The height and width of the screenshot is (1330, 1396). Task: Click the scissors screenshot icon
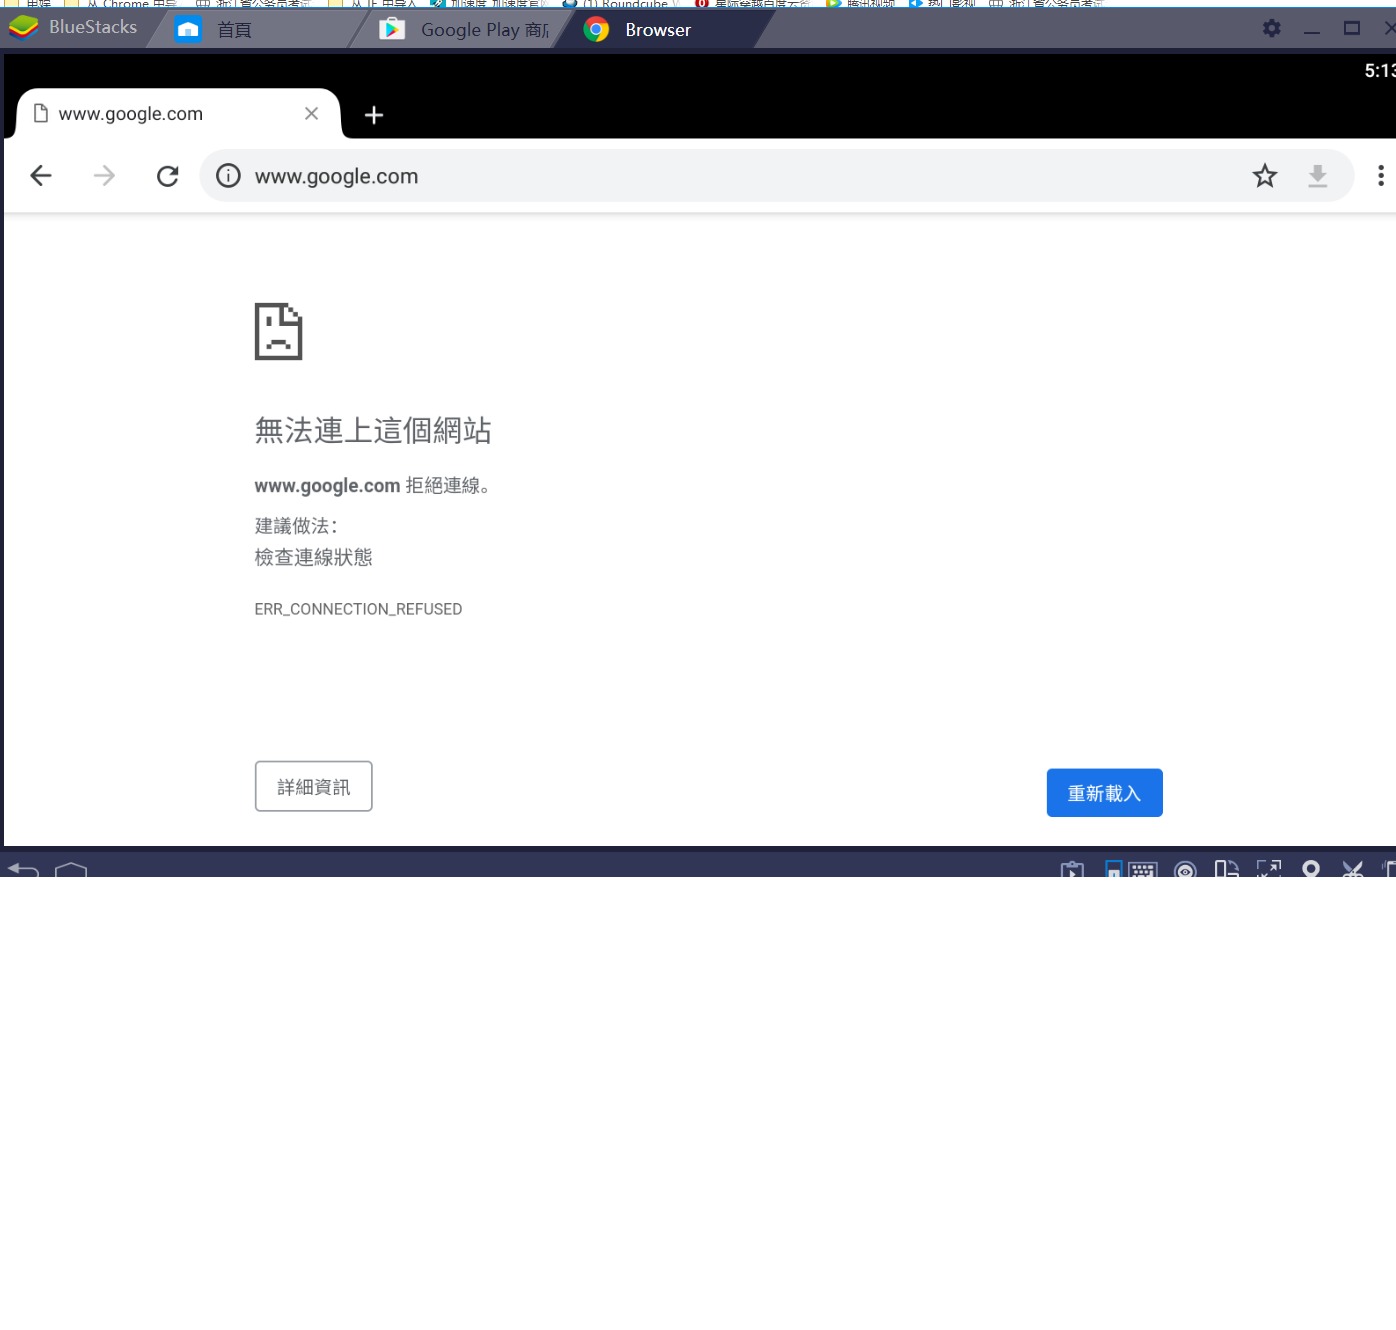pyautogui.click(x=1353, y=869)
